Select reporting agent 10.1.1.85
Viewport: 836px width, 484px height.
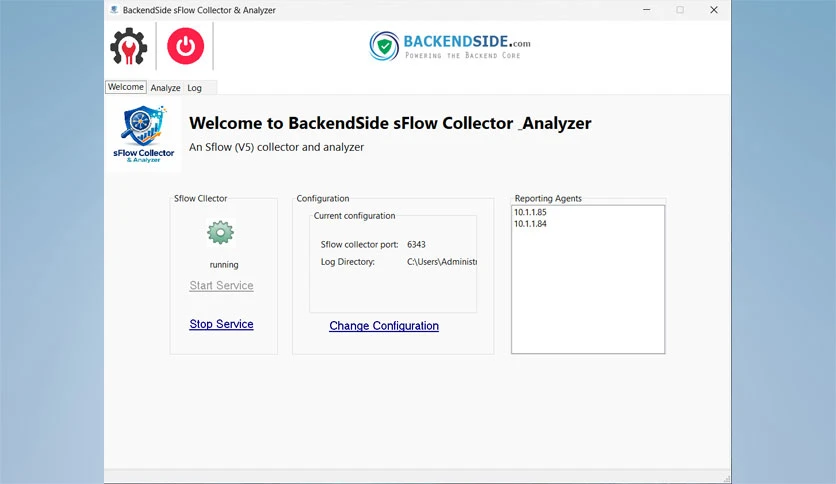point(530,212)
